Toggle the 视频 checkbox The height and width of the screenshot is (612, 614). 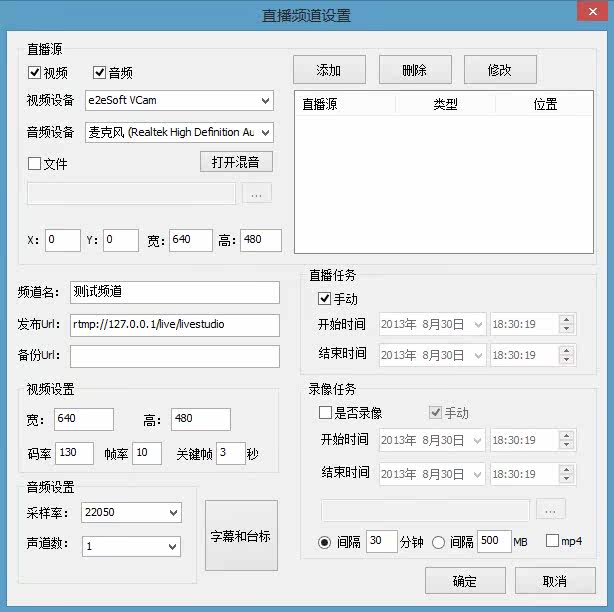coord(35,72)
